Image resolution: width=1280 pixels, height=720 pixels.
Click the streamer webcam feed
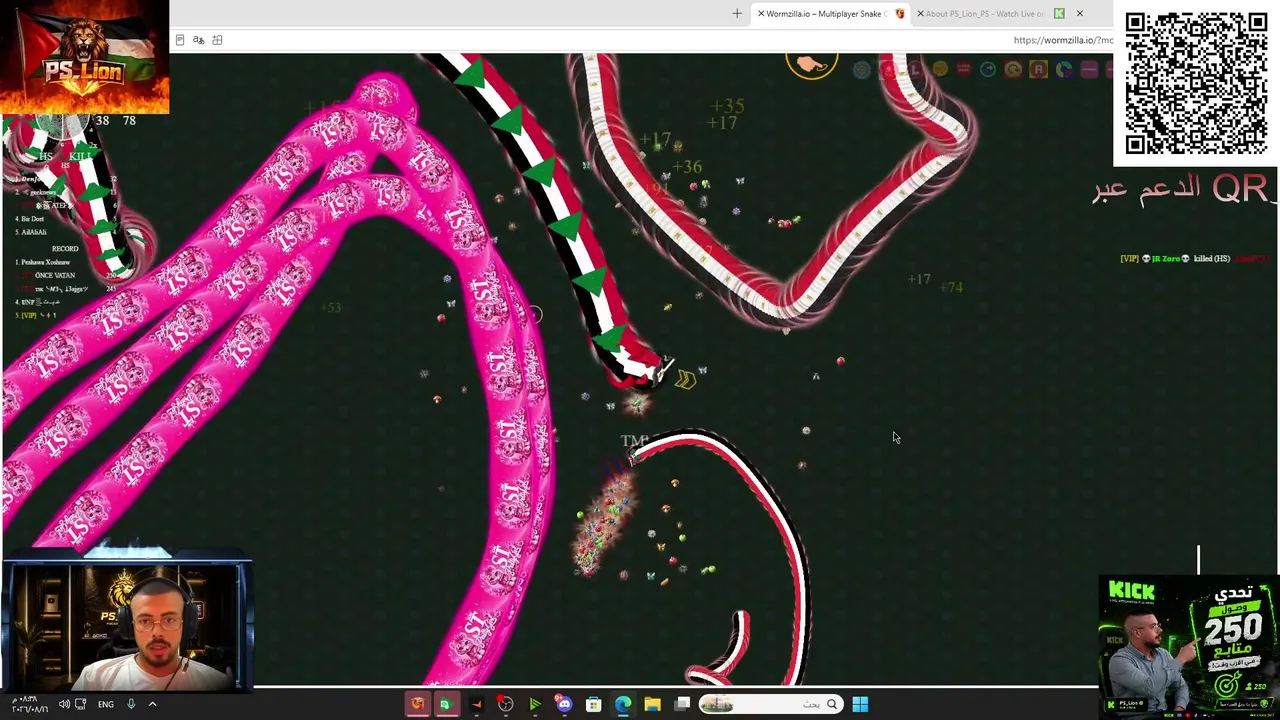126,627
